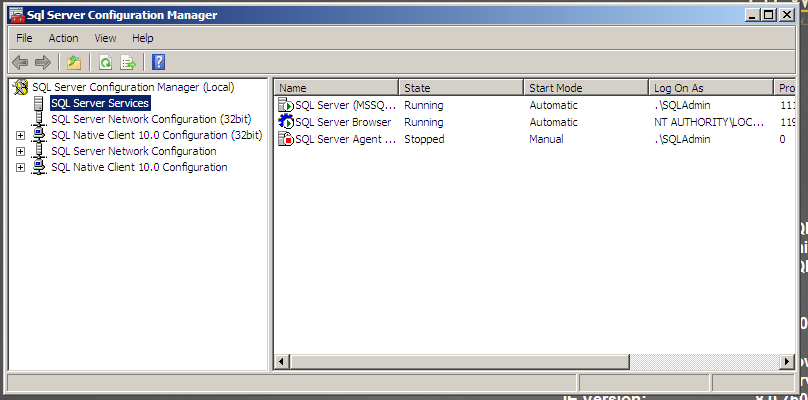Expand SQL Native Client 10.0 Configuration (32bit)

coord(20,136)
